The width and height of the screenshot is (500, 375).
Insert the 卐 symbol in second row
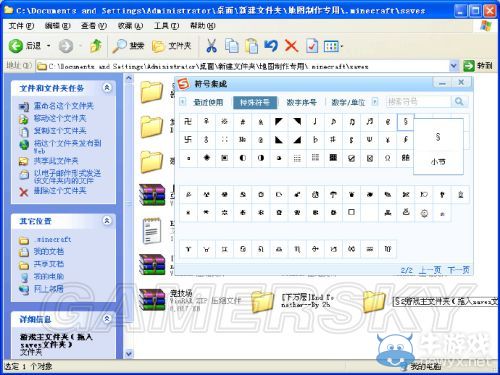click(188, 140)
